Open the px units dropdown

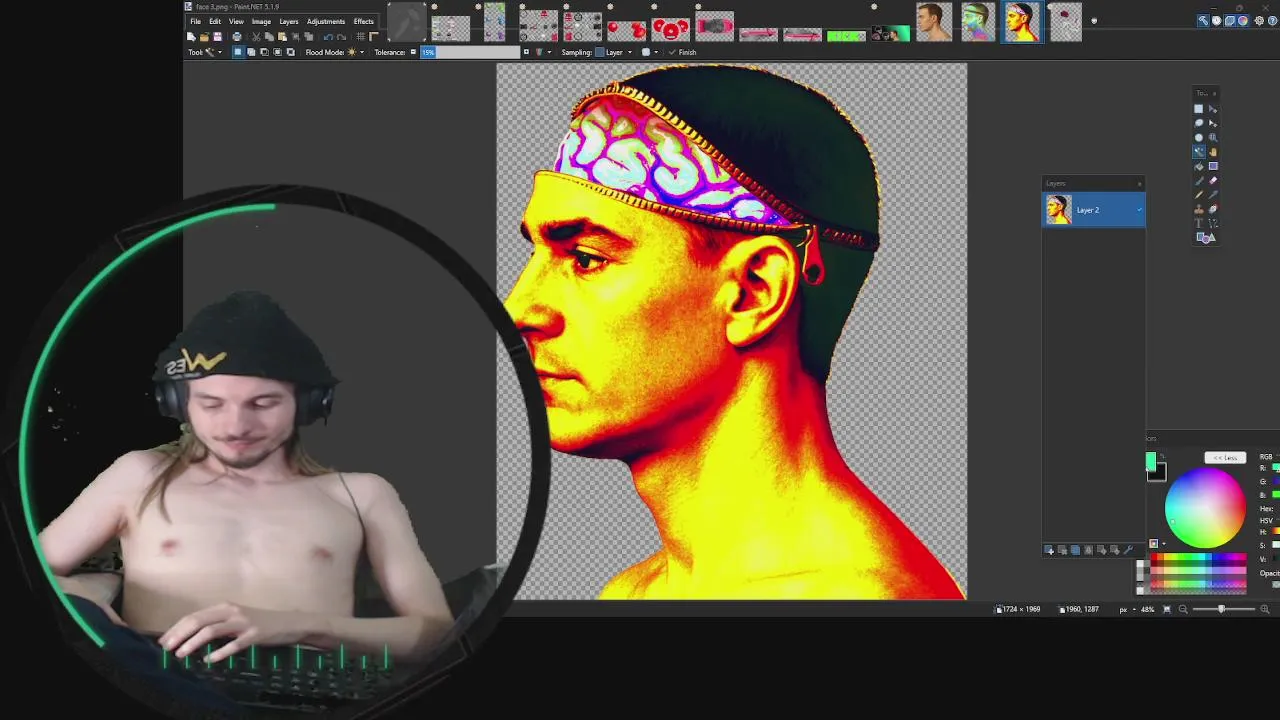tap(1128, 609)
